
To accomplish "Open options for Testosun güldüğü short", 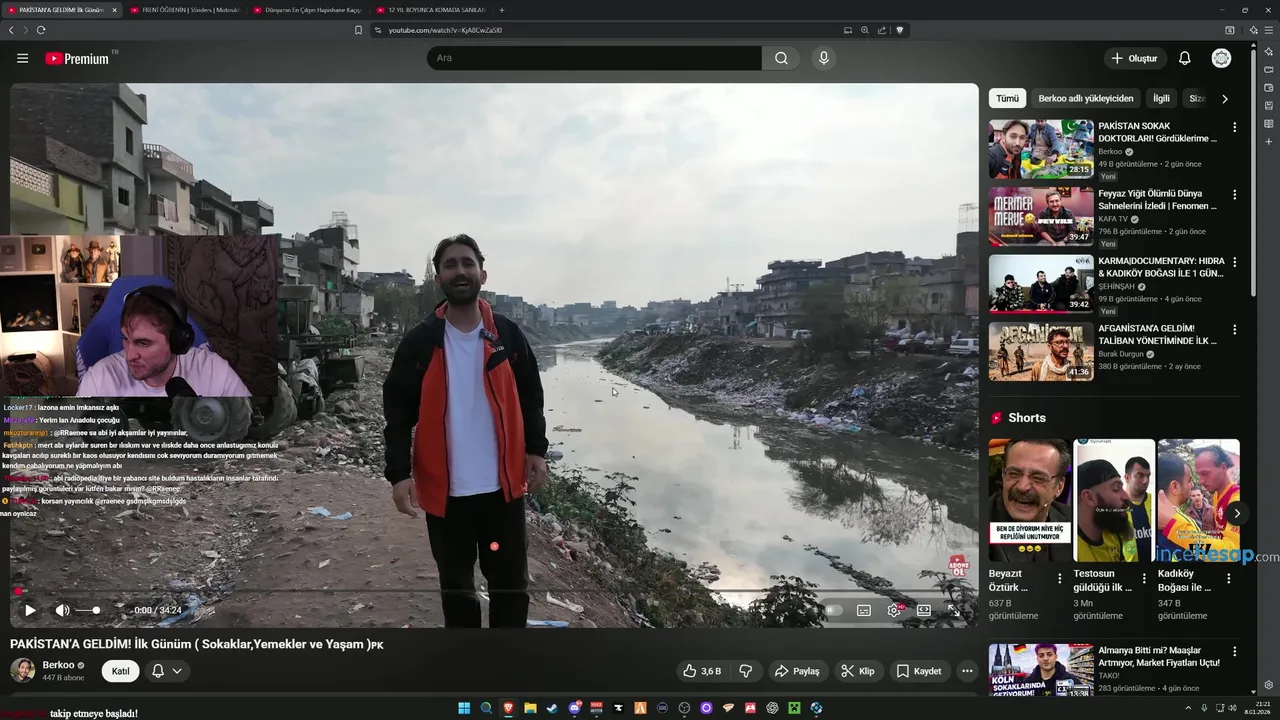I will coord(1144,578).
